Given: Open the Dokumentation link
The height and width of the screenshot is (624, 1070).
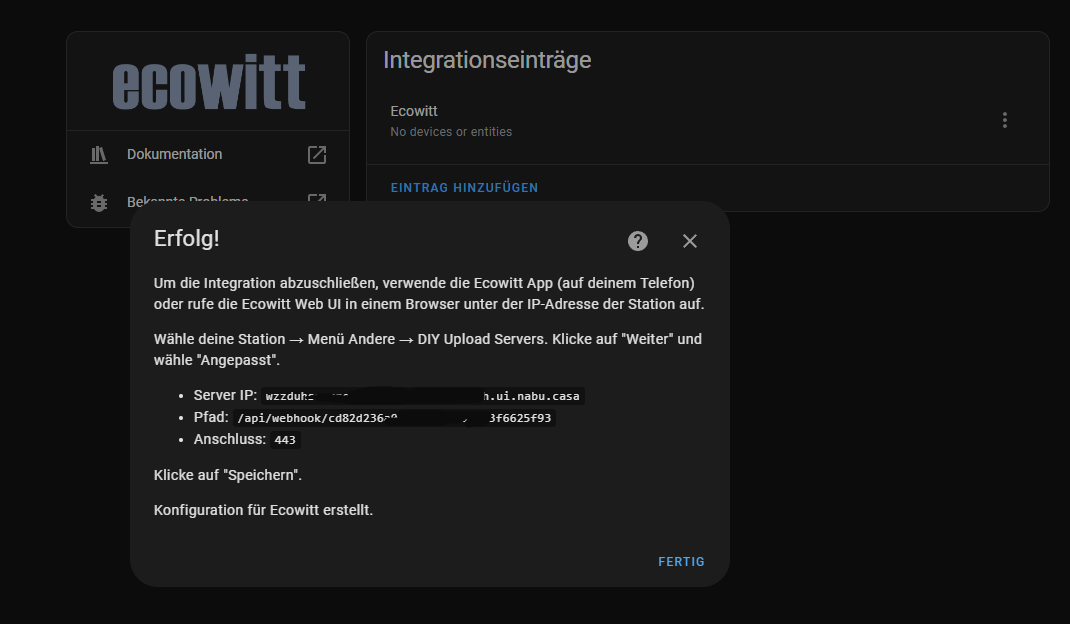Looking at the screenshot, I should click(208, 154).
